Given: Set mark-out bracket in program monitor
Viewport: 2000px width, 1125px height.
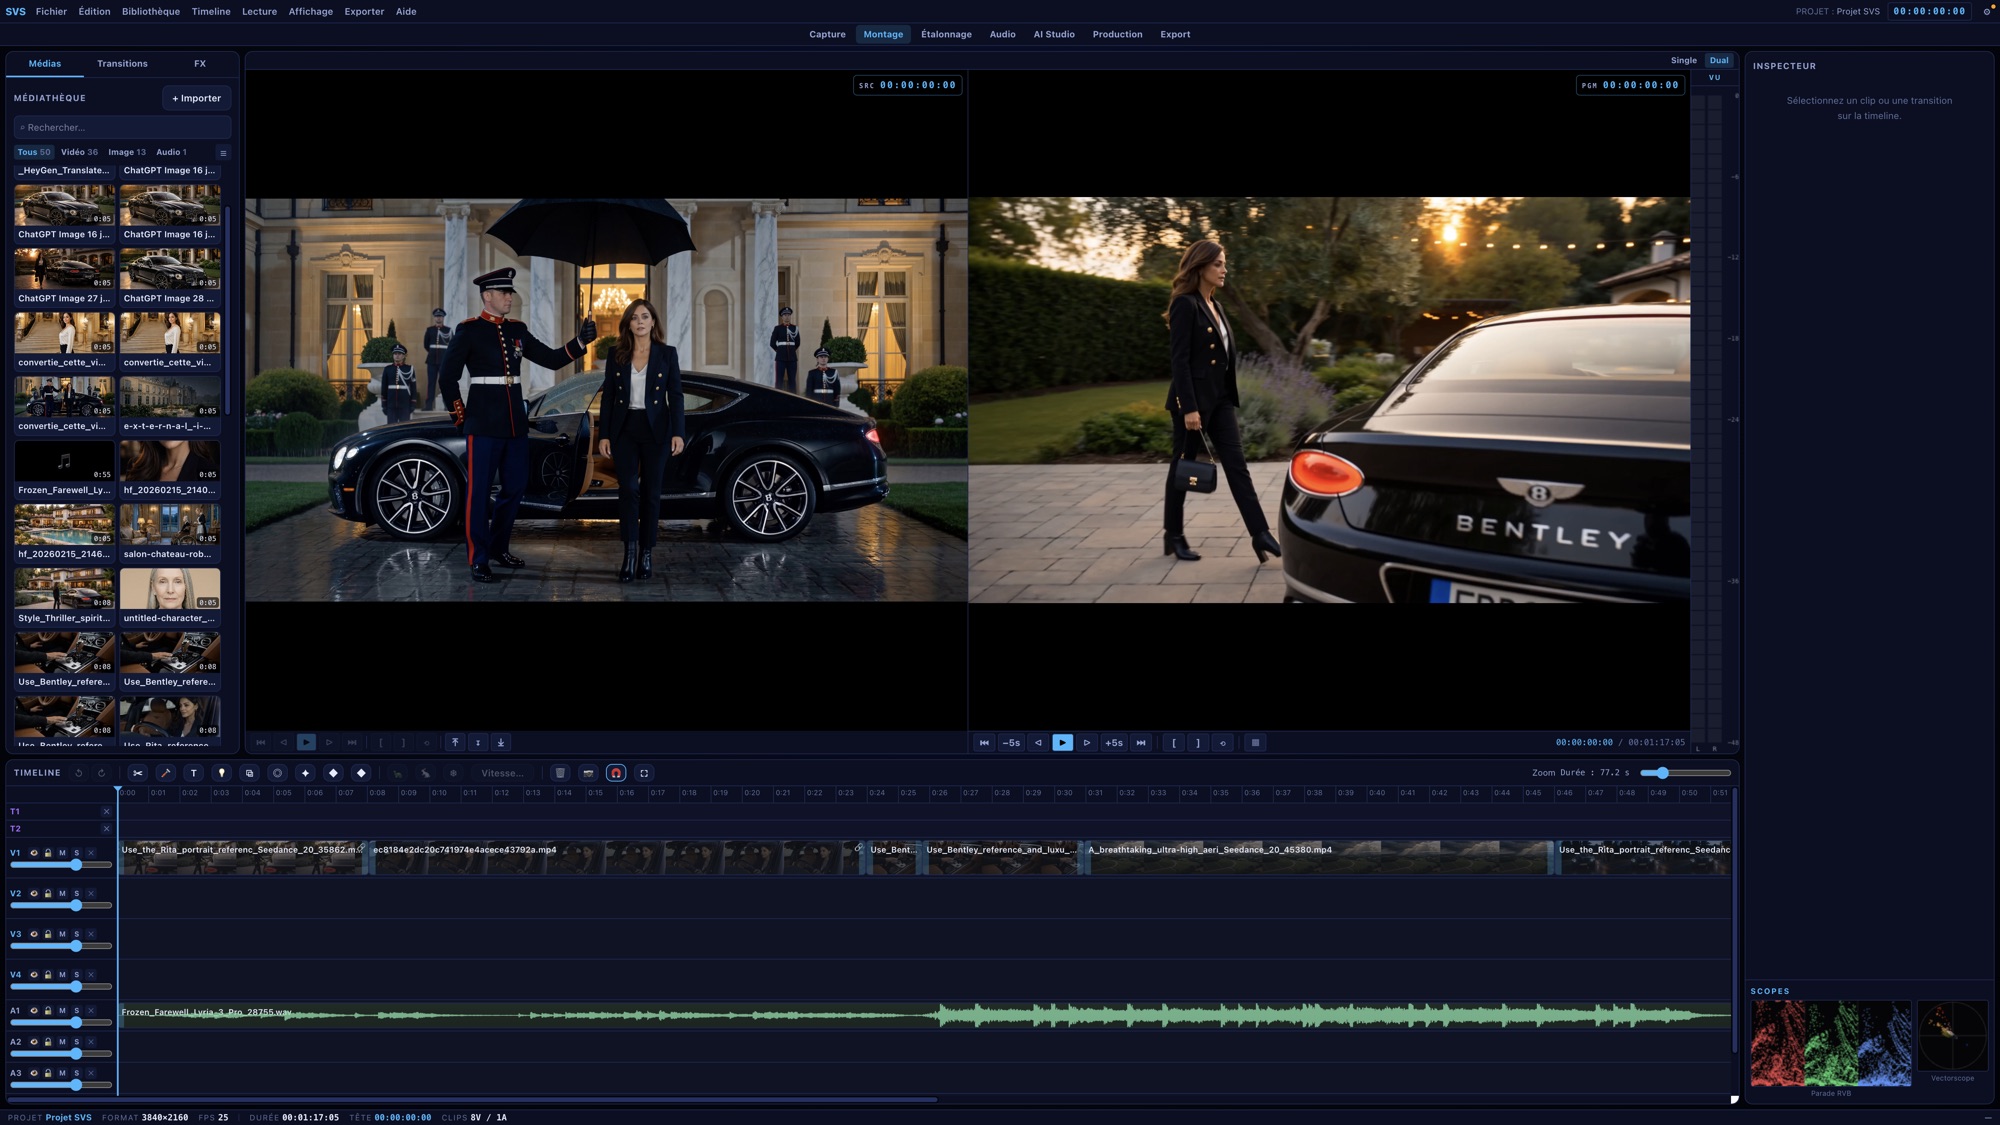Looking at the screenshot, I should click(1198, 743).
